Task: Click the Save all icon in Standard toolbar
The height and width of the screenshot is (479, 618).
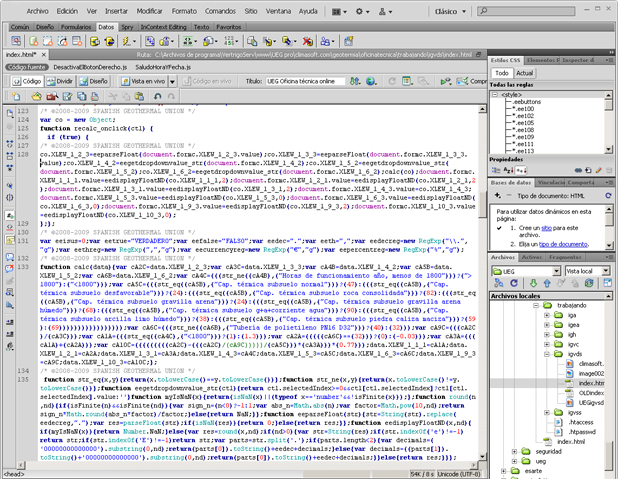Action: point(82,96)
